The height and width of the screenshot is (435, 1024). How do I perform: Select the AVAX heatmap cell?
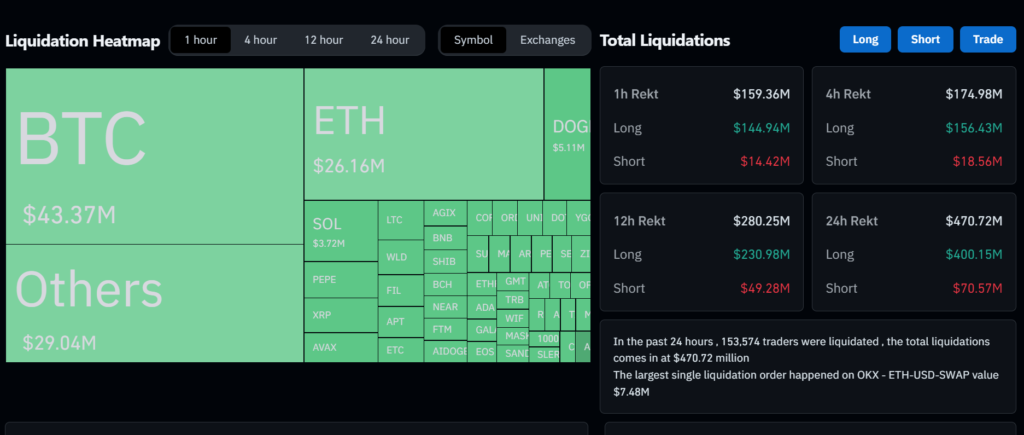click(340, 348)
